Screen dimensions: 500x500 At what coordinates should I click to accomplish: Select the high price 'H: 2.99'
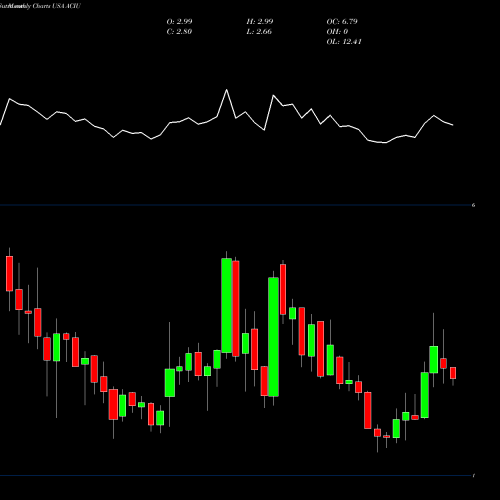(260, 22)
